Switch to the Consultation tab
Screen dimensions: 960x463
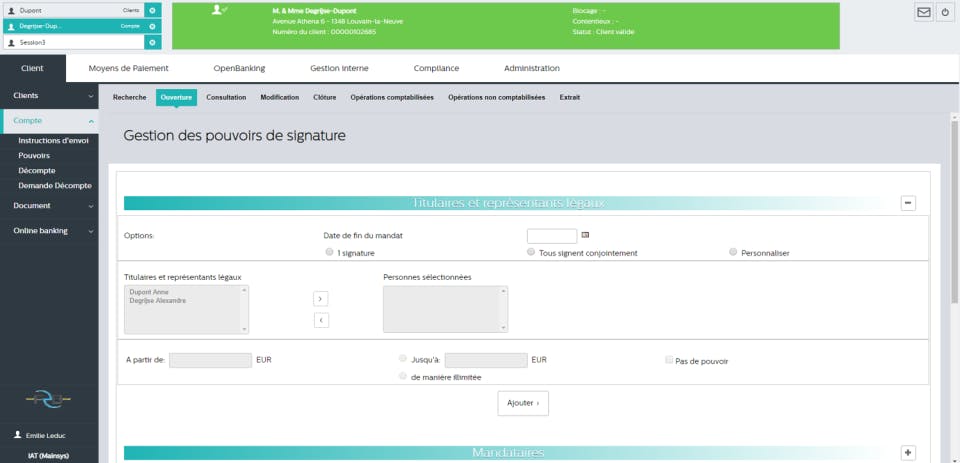(226, 97)
